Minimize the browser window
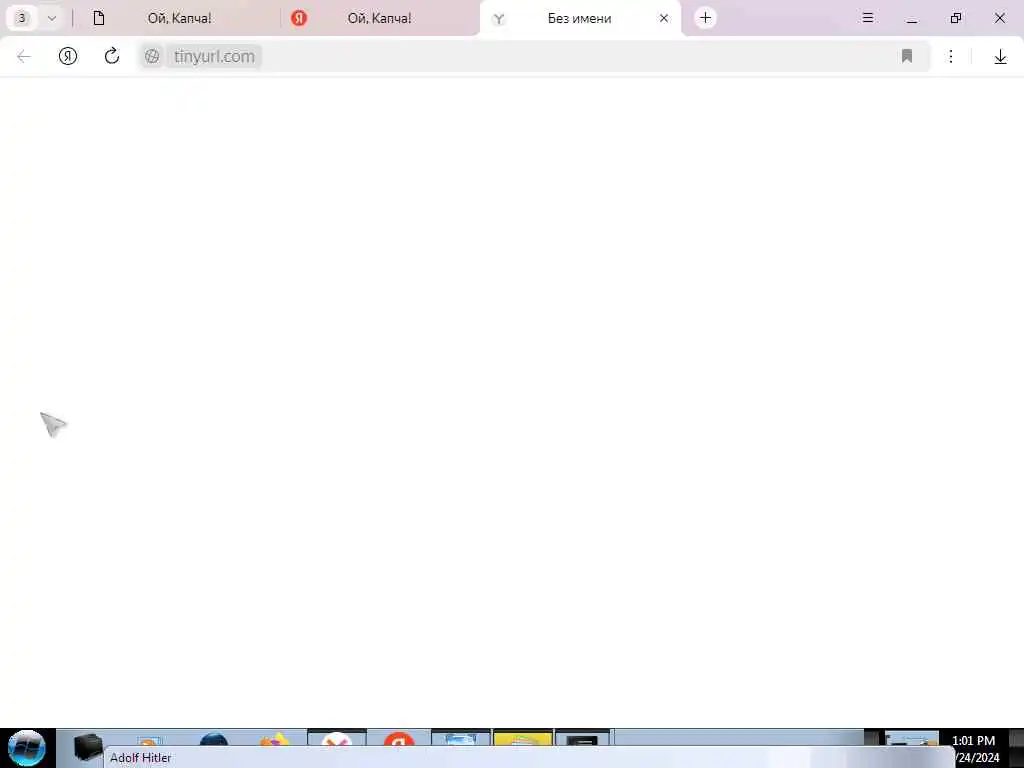The width and height of the screenshot is (1024, 768). tap(912, 18)
